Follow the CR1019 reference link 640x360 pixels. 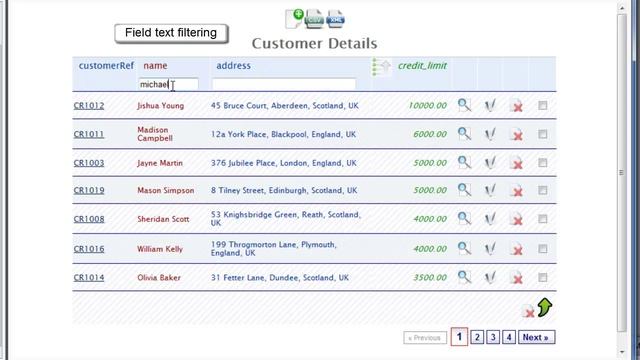(x=89, y=190)
